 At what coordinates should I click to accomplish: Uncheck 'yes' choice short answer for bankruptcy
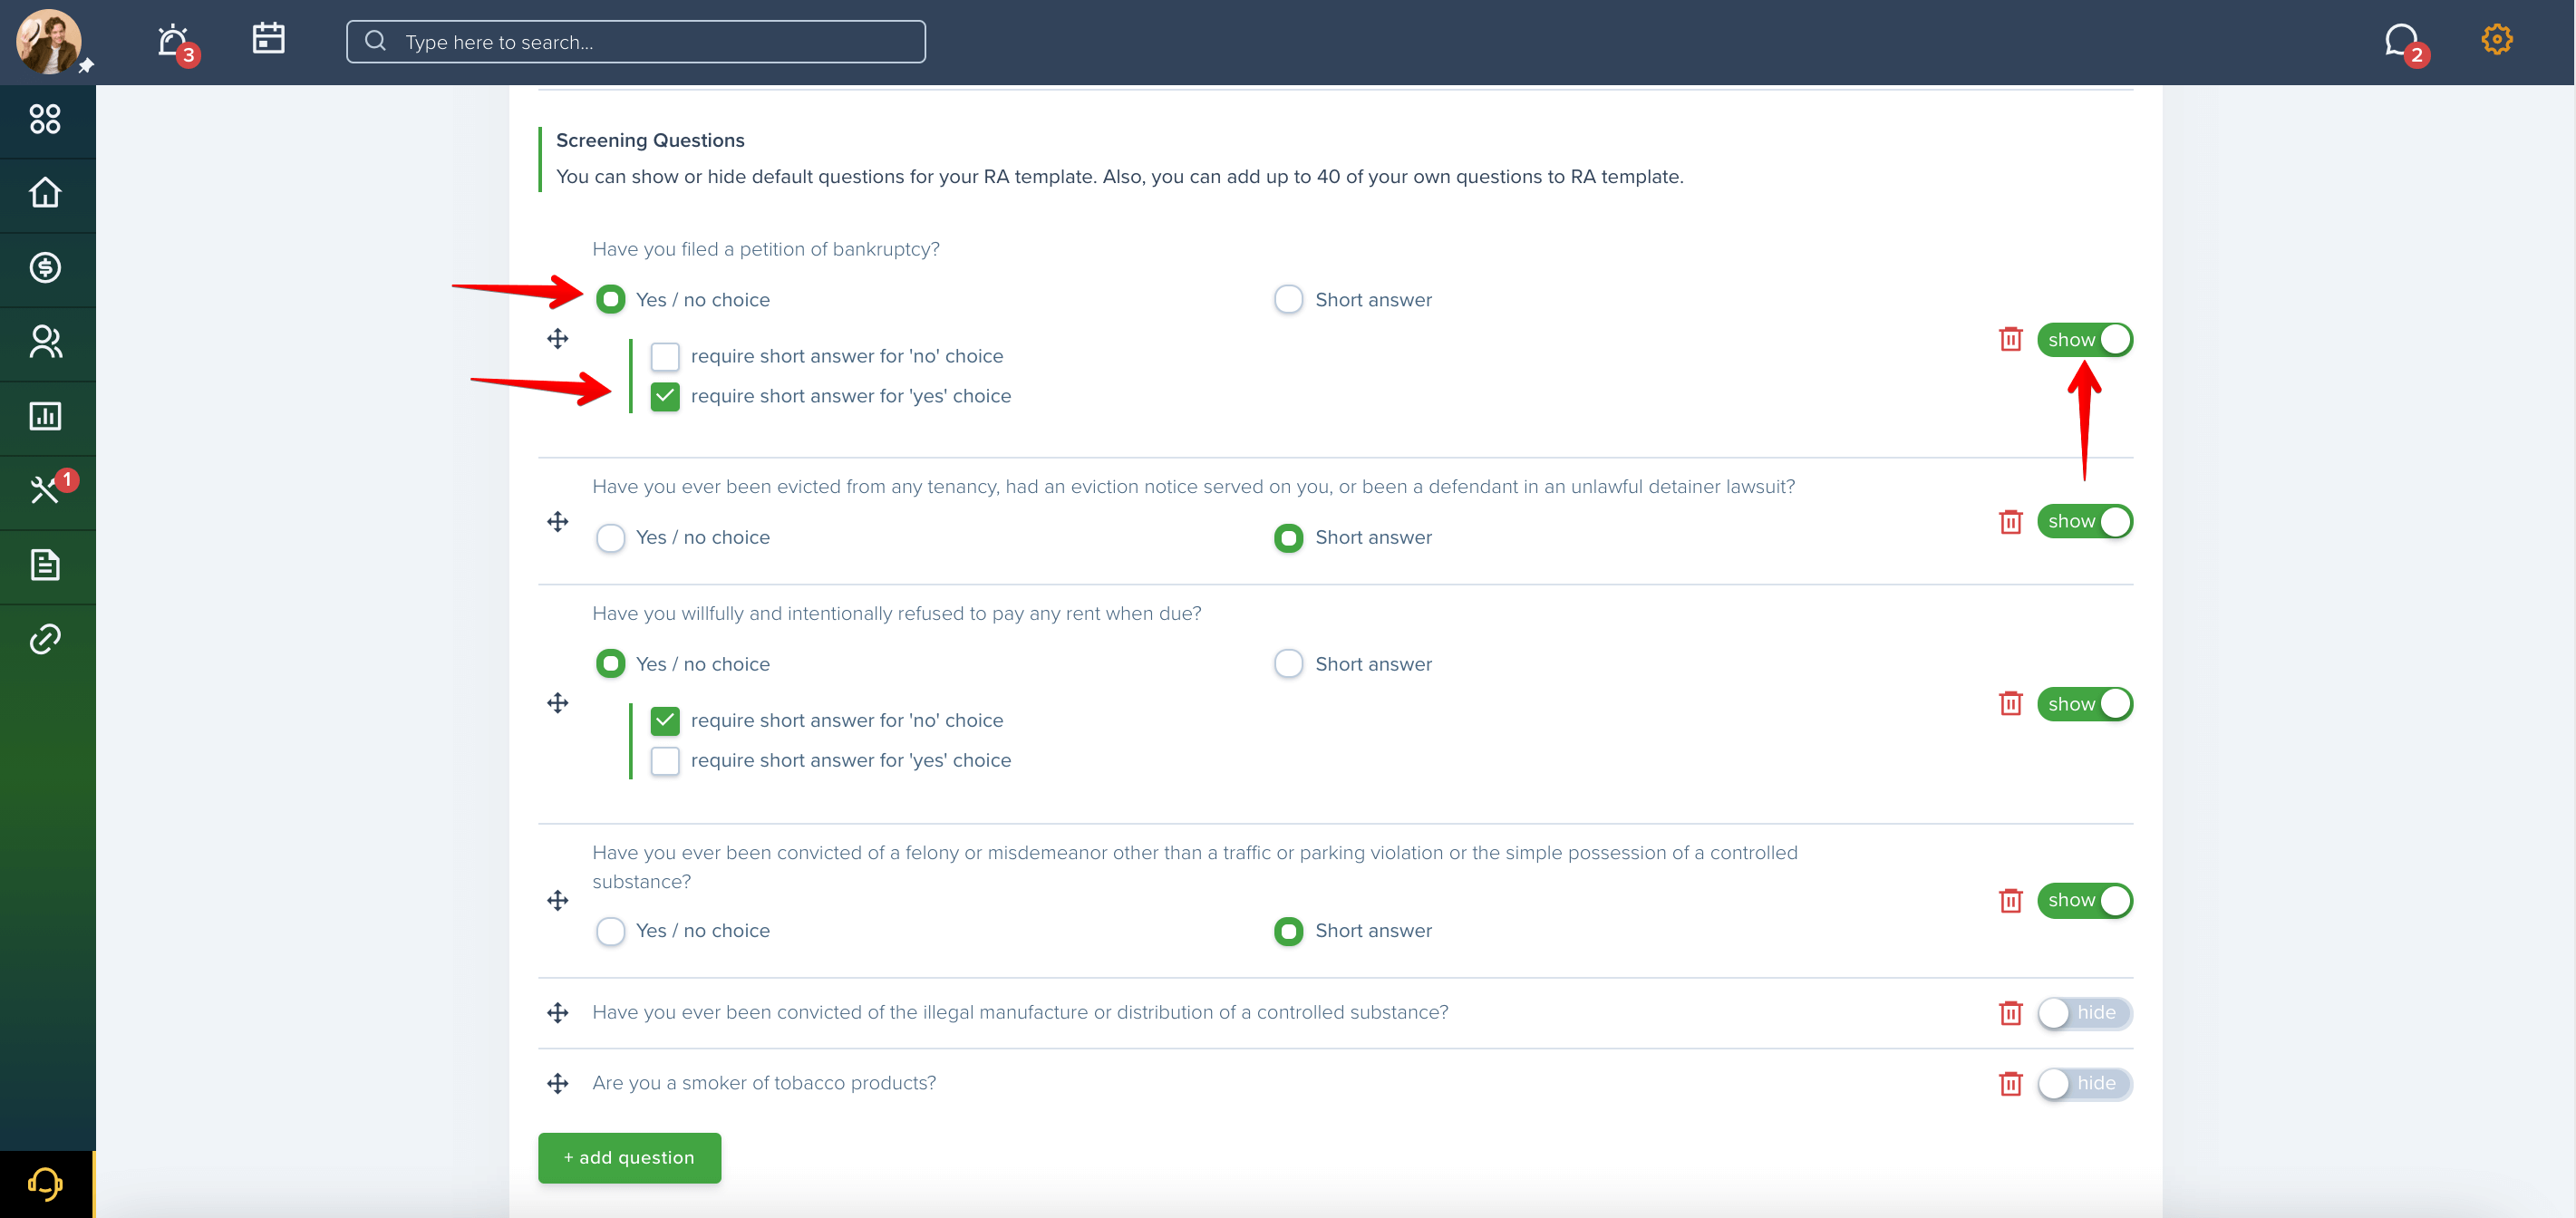click(x=665, y=396)
